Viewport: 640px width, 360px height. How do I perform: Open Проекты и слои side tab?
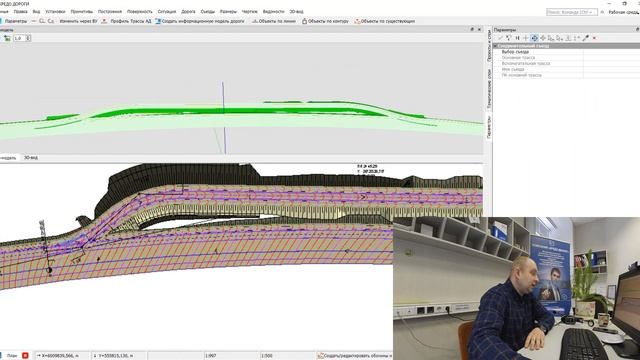(489, 46)
